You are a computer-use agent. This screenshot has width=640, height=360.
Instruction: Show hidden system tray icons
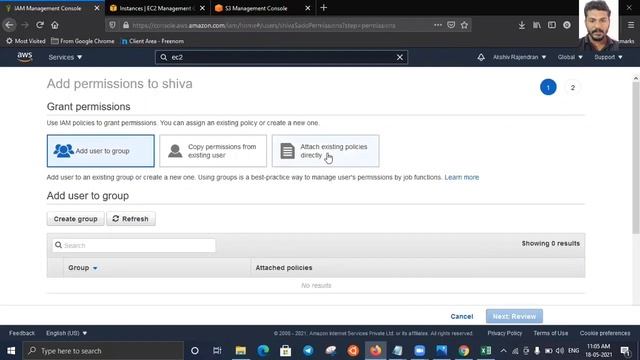[x=503, y=351]
